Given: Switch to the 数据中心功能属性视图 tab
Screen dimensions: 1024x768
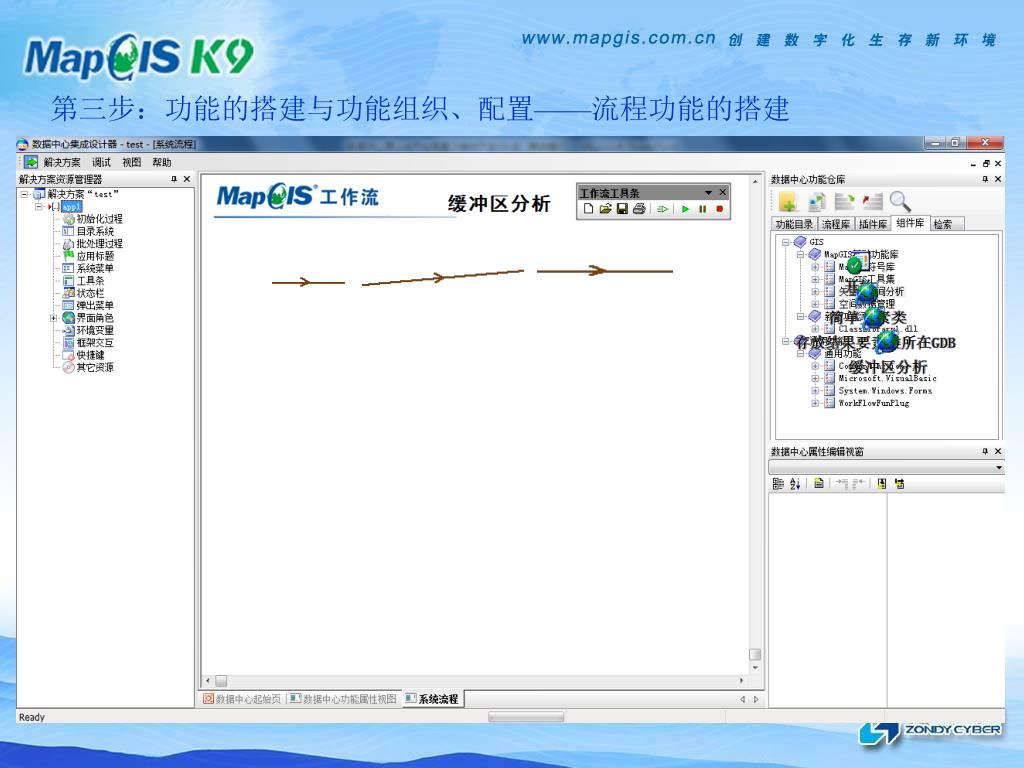Looking at the screenshot, I should pyautogui.click(x=344, y=699).
